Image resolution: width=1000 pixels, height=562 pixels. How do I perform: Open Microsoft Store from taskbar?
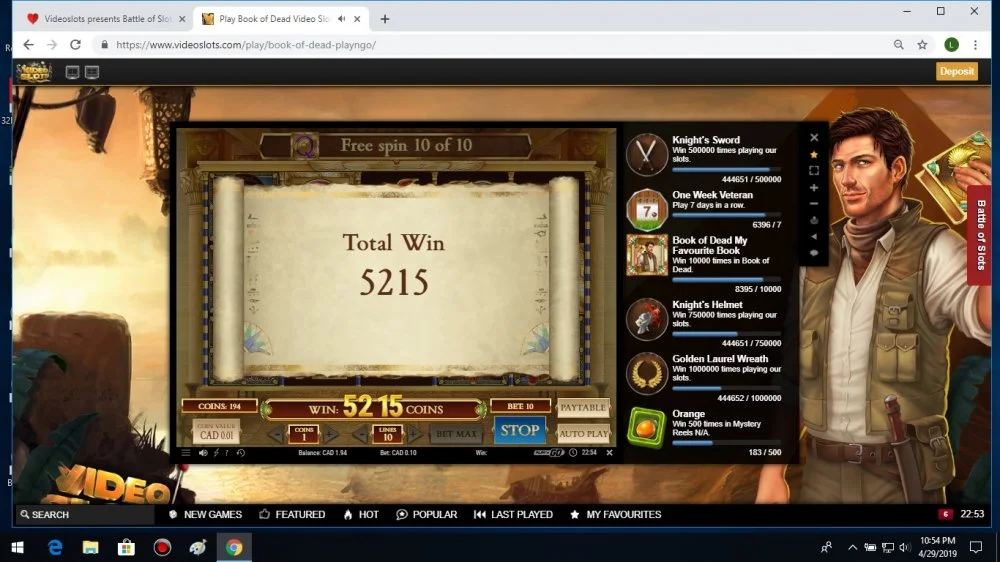pos(126,547)
